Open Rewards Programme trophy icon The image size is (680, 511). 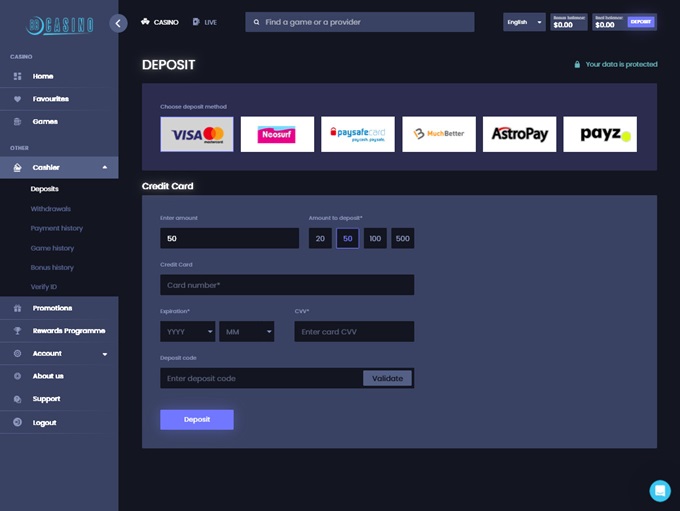(17, 331)
